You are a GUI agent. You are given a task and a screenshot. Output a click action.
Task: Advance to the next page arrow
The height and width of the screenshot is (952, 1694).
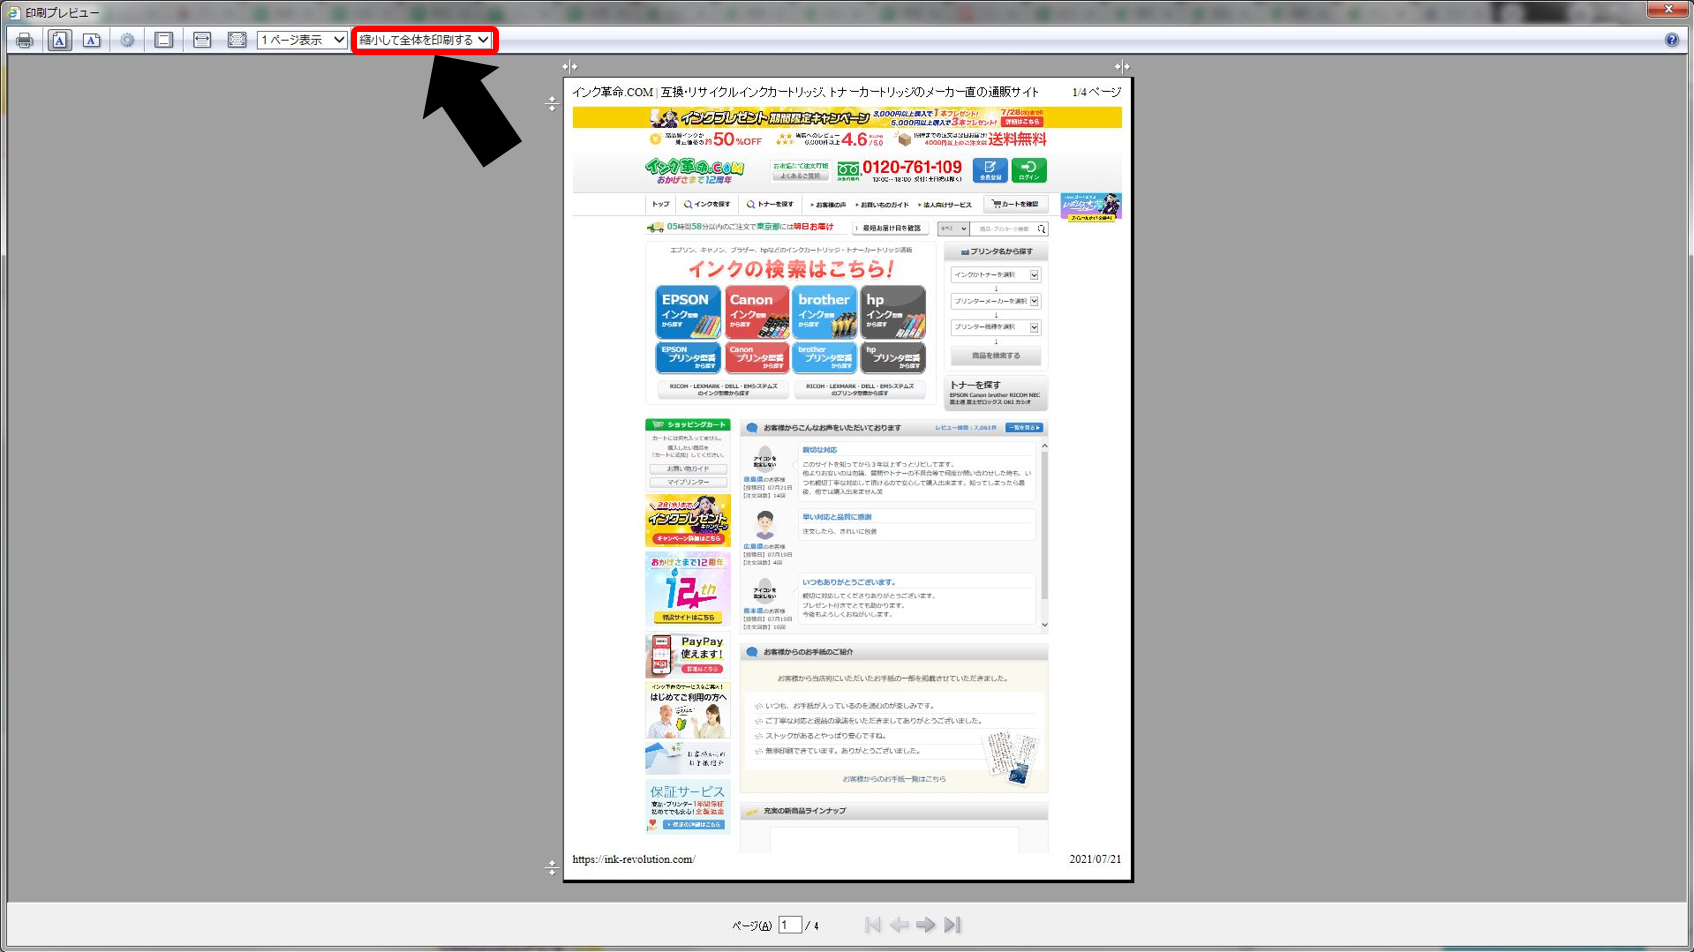coord(926,925)
